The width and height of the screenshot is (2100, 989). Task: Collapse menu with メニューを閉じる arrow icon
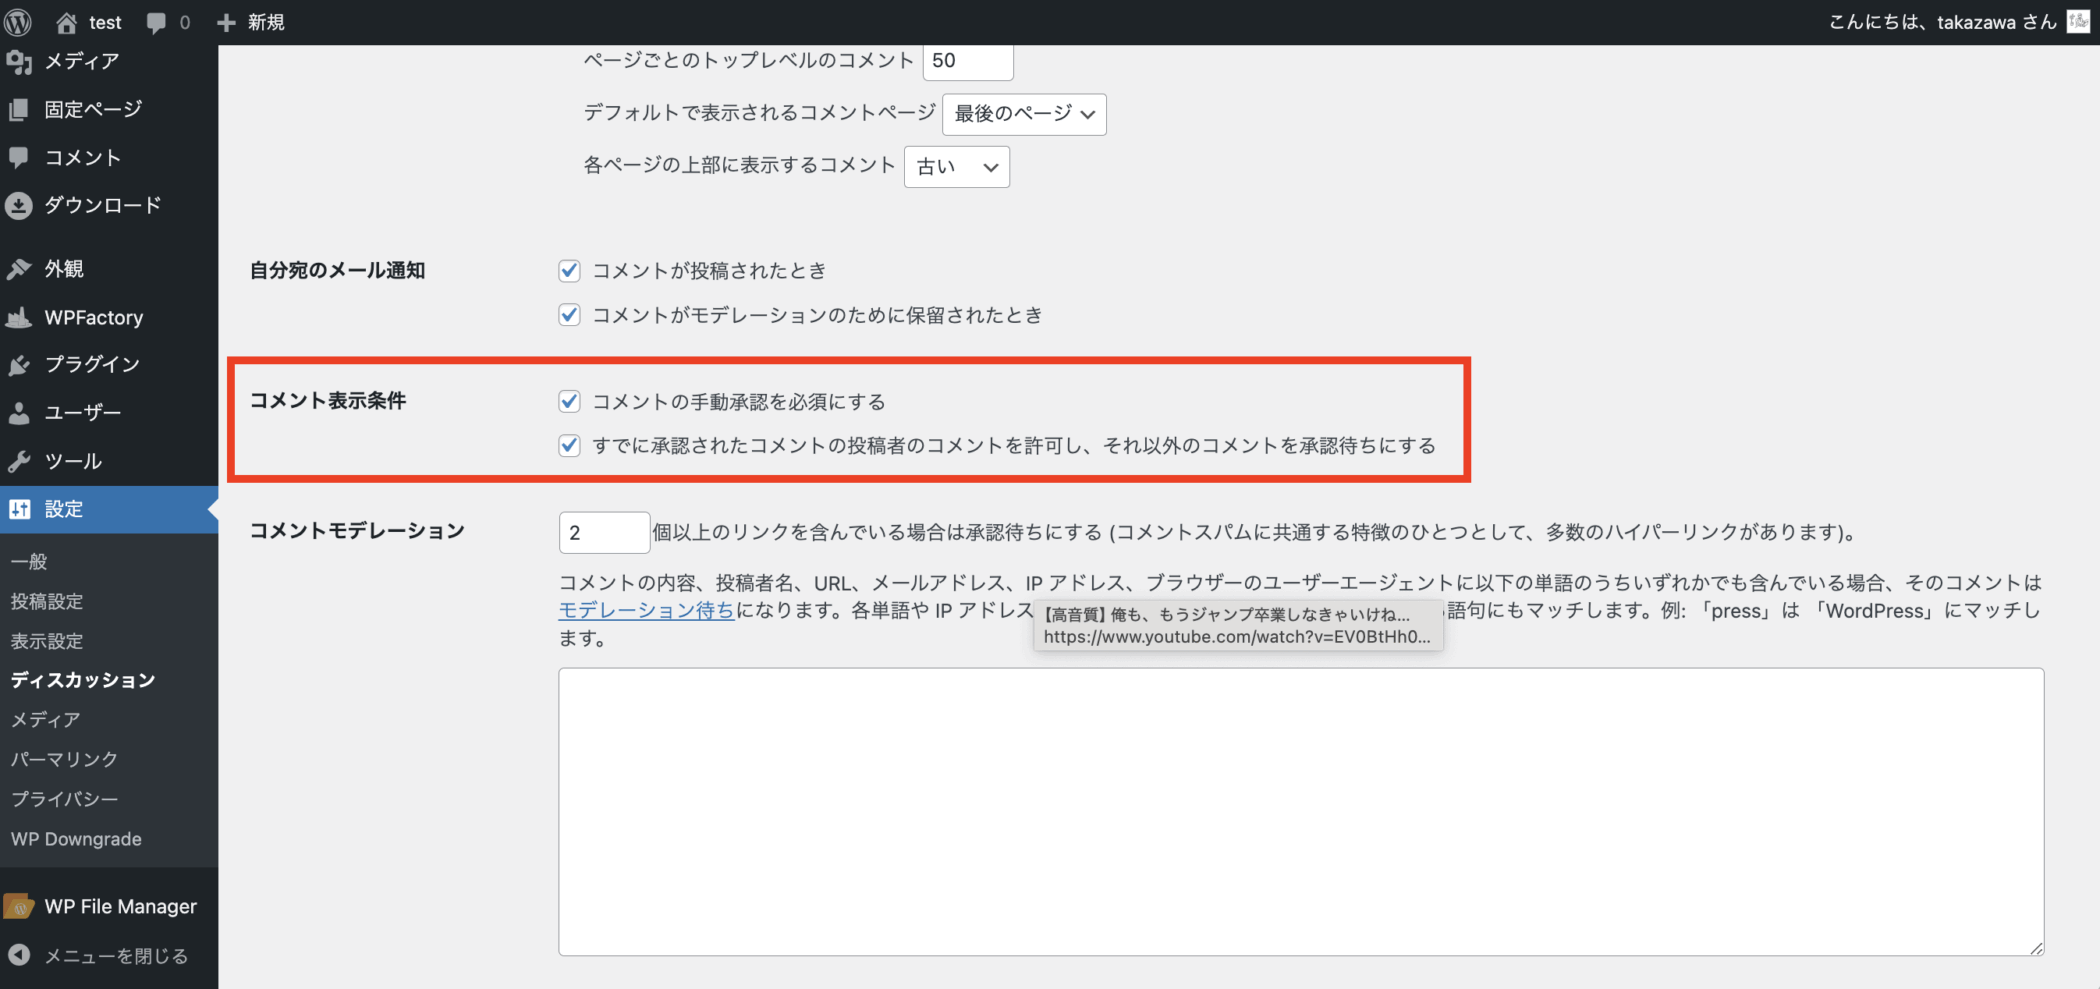19,955
